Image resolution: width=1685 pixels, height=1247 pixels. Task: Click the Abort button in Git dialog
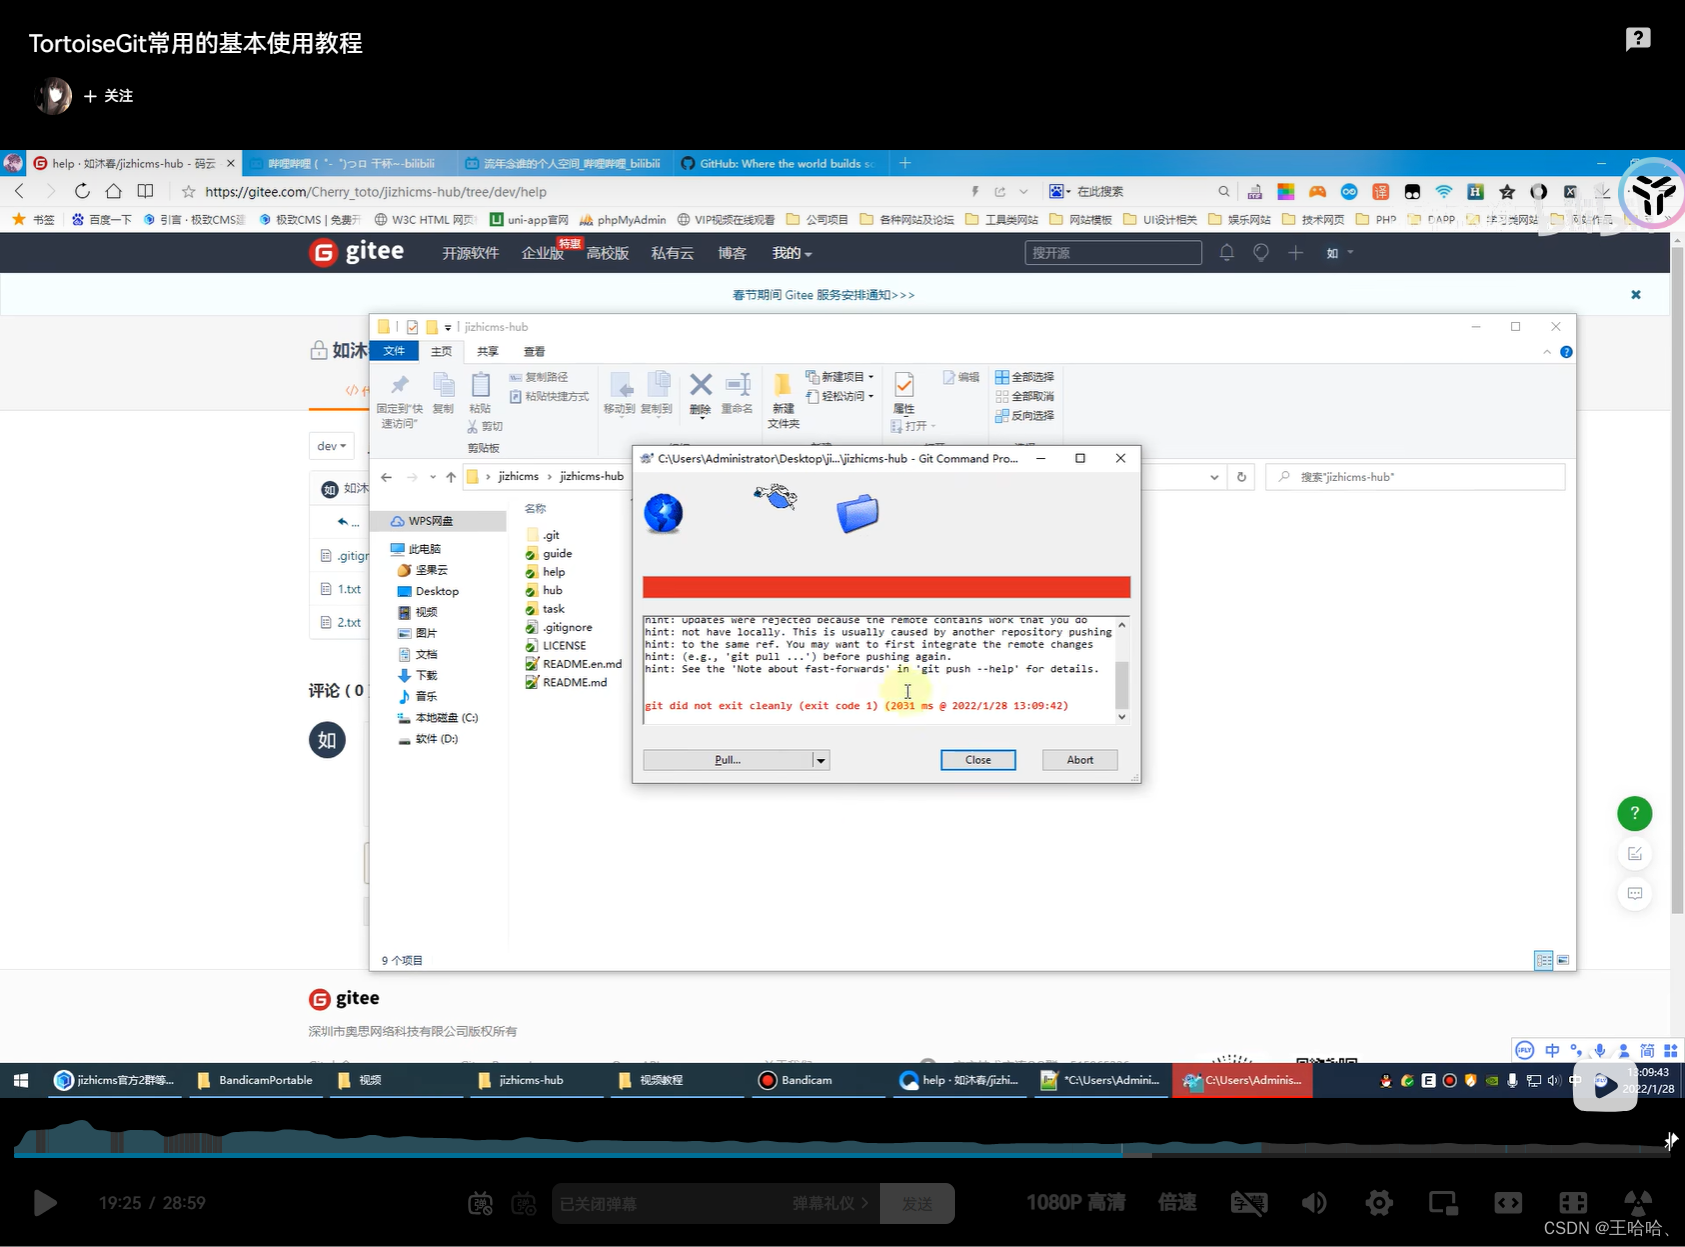point(1080,760)
